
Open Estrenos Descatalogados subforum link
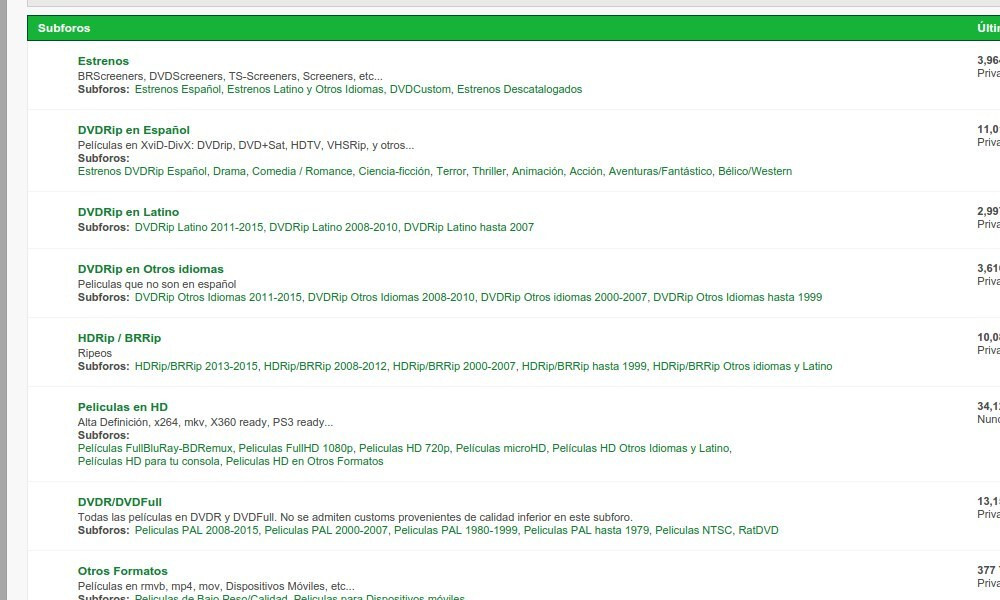coord(519,89)
